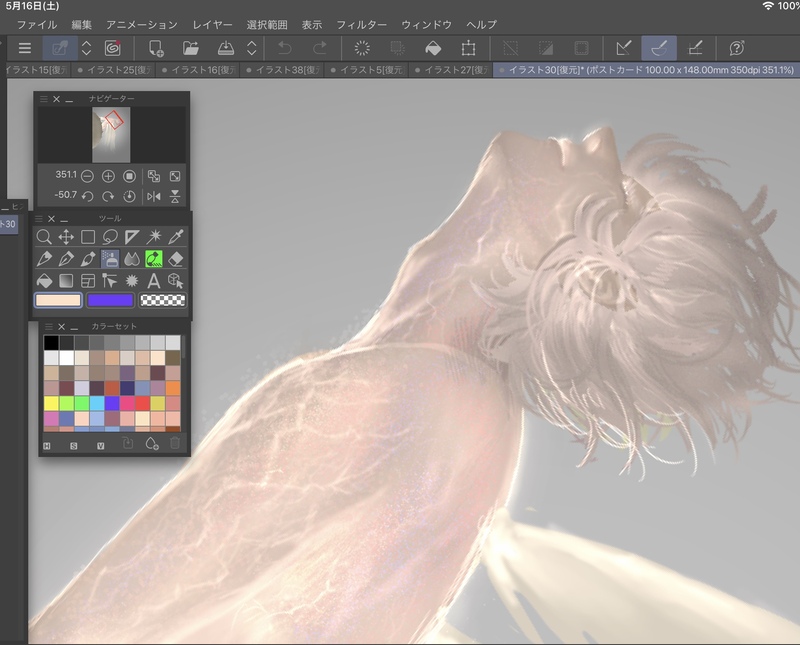Redo the last undone action
Screen dimensions: 800x645
tap(319, 48)
